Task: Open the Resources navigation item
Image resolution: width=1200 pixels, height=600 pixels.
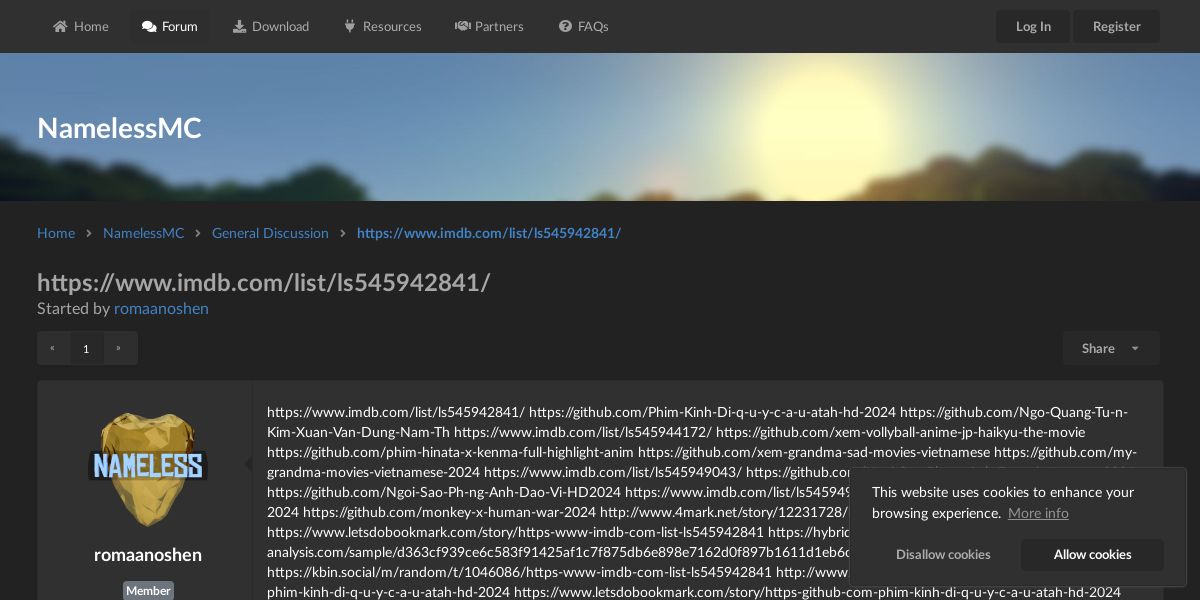Action: point(383,26)
